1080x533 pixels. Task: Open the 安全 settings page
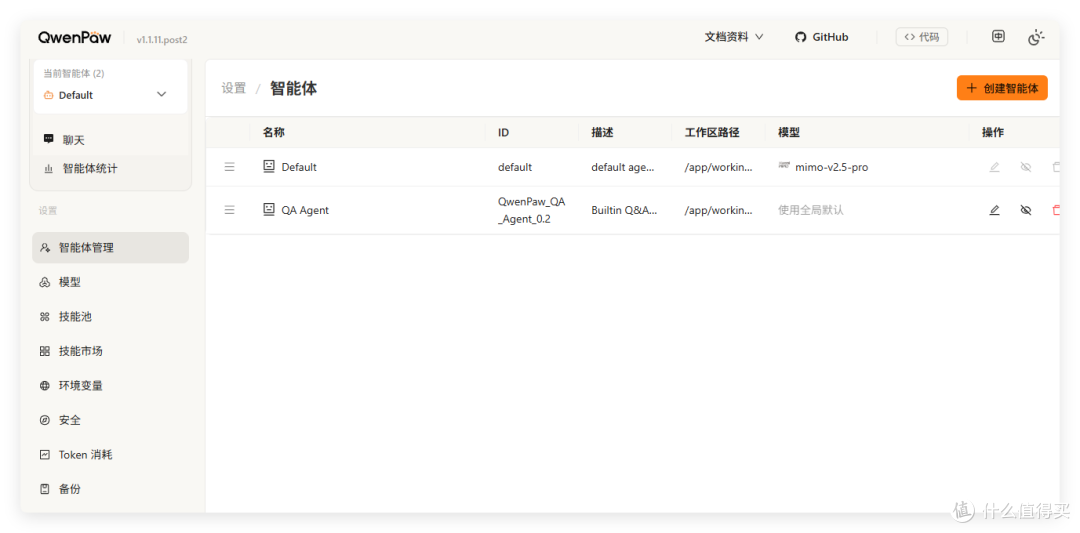(x=110, y=419)
